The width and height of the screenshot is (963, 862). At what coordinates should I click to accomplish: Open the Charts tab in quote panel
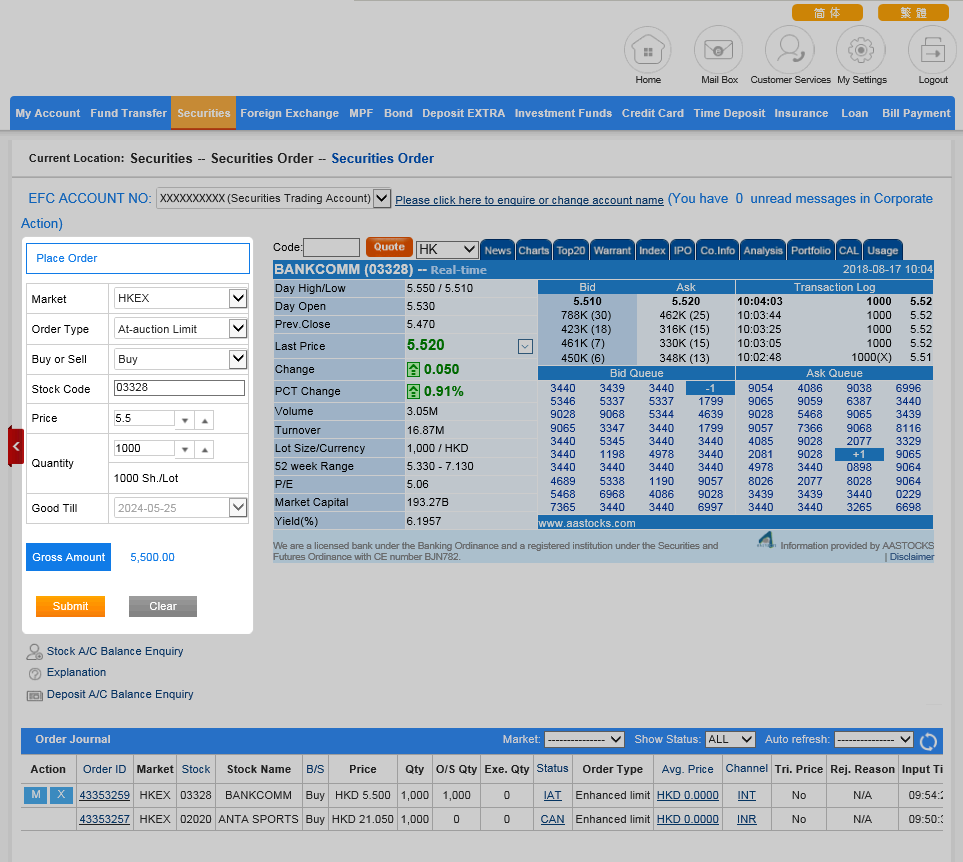click(x=533, y=250)
